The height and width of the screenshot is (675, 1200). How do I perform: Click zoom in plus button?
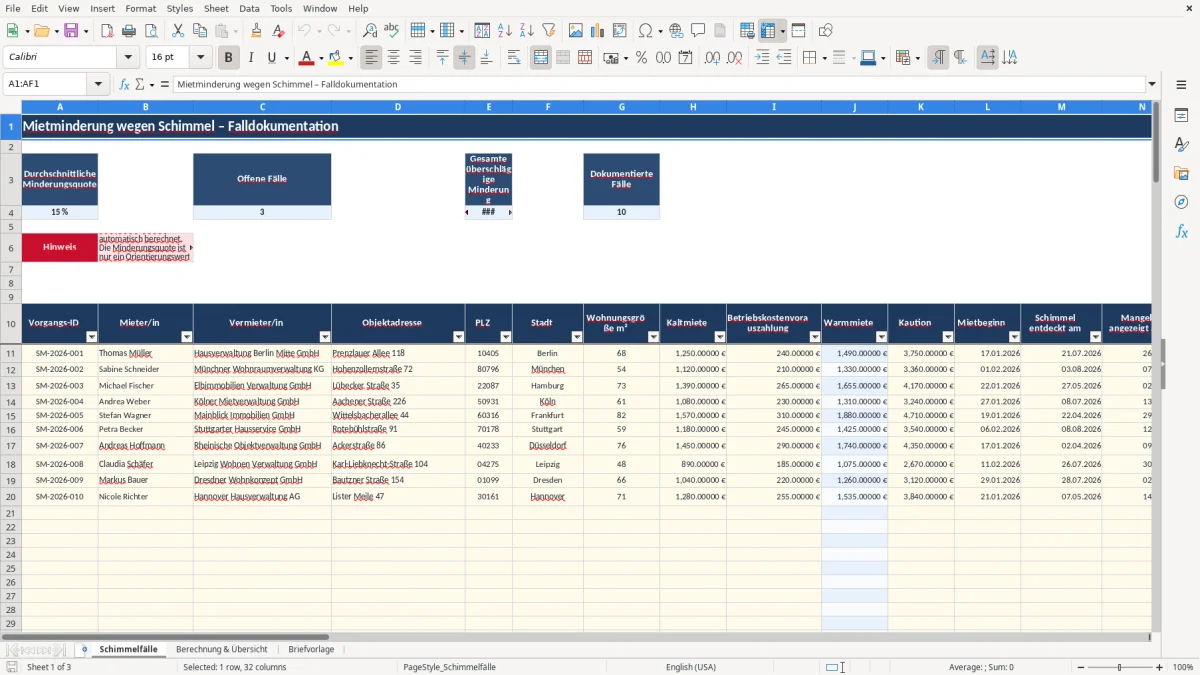point(1160,667)
